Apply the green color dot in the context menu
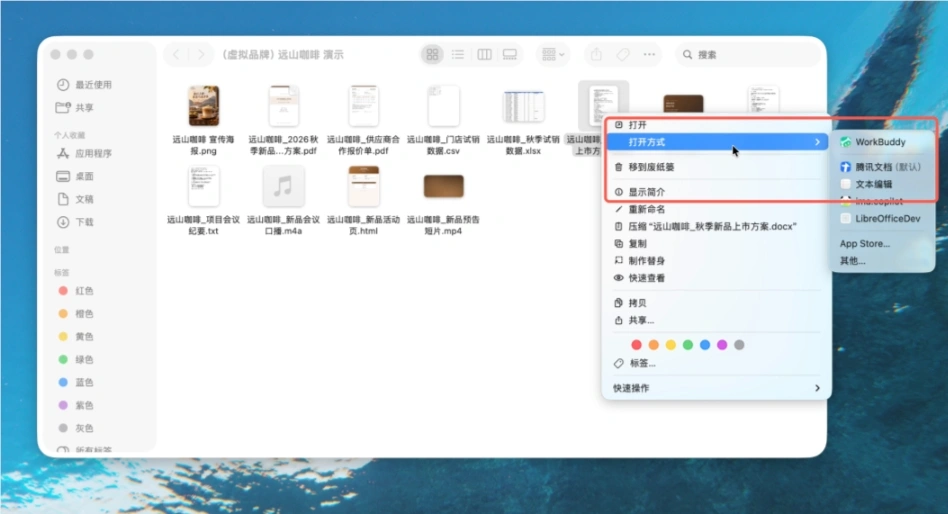Viewport: 948px width, 514px height. (x=687, y=345)
